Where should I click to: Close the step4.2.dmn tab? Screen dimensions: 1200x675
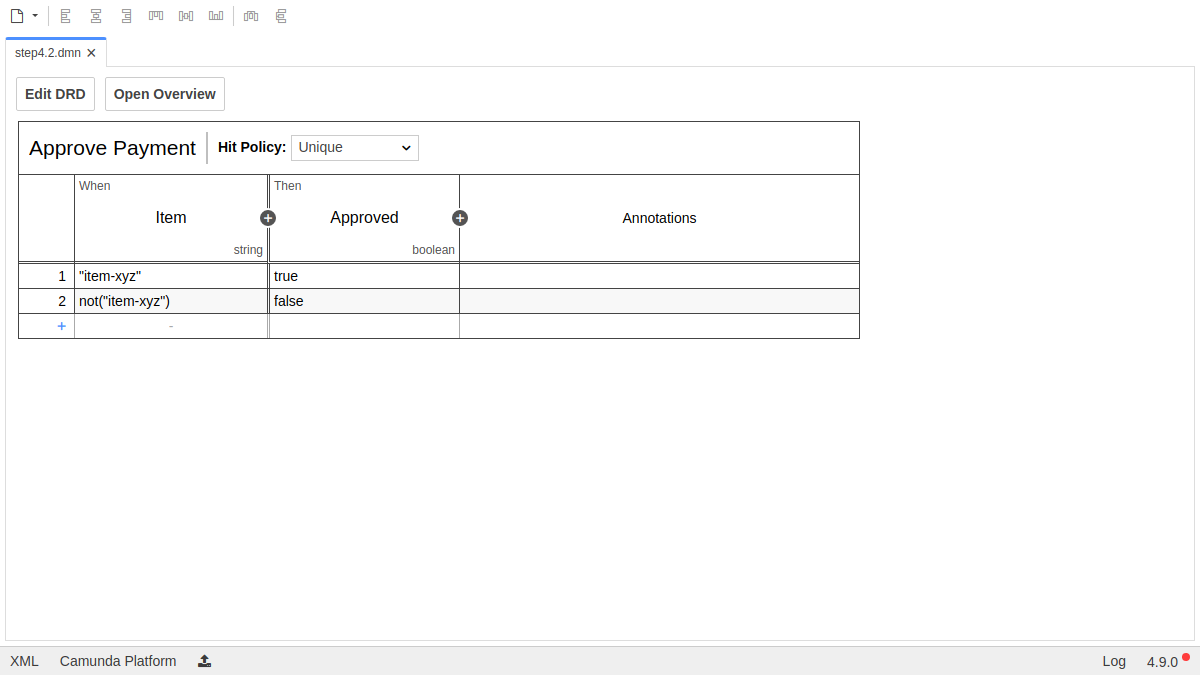92,53
